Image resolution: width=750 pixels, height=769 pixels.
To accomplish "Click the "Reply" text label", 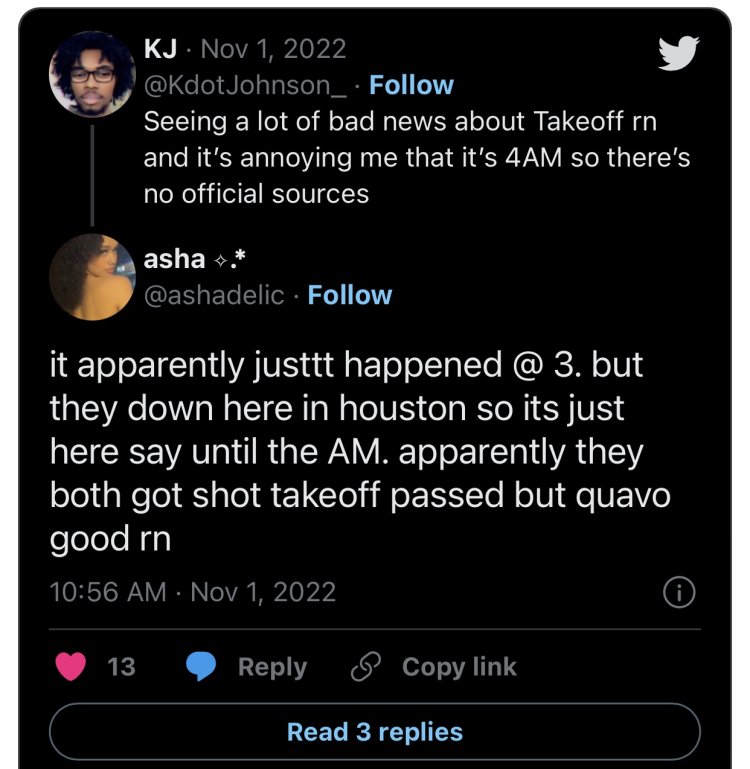I will pos(272,667).
